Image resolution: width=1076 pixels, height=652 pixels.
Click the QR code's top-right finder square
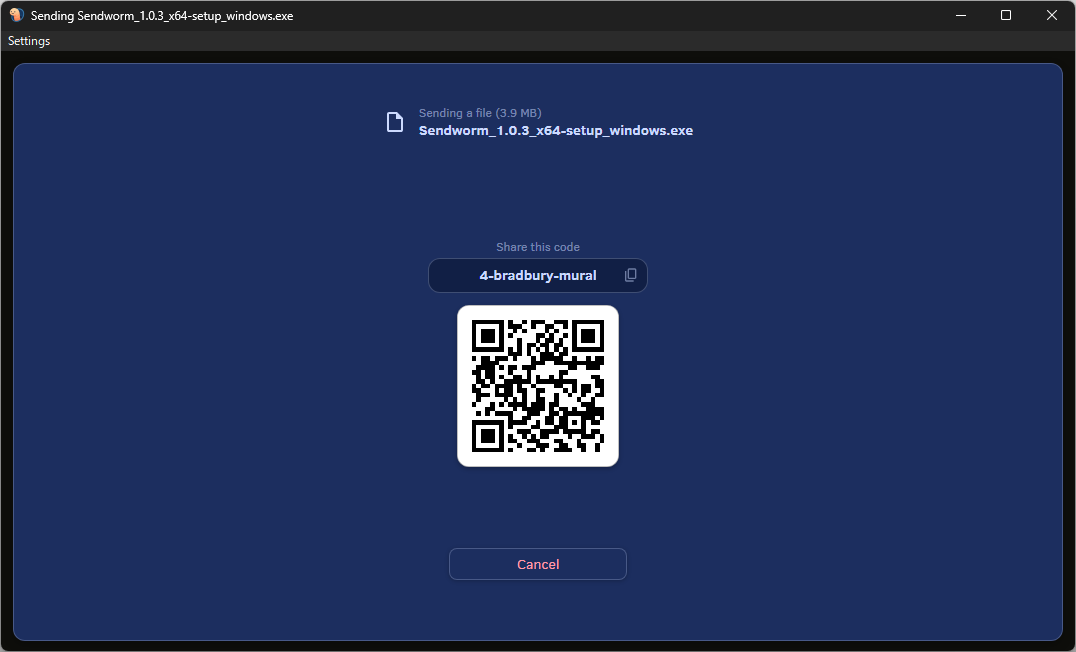click(588, 335)
